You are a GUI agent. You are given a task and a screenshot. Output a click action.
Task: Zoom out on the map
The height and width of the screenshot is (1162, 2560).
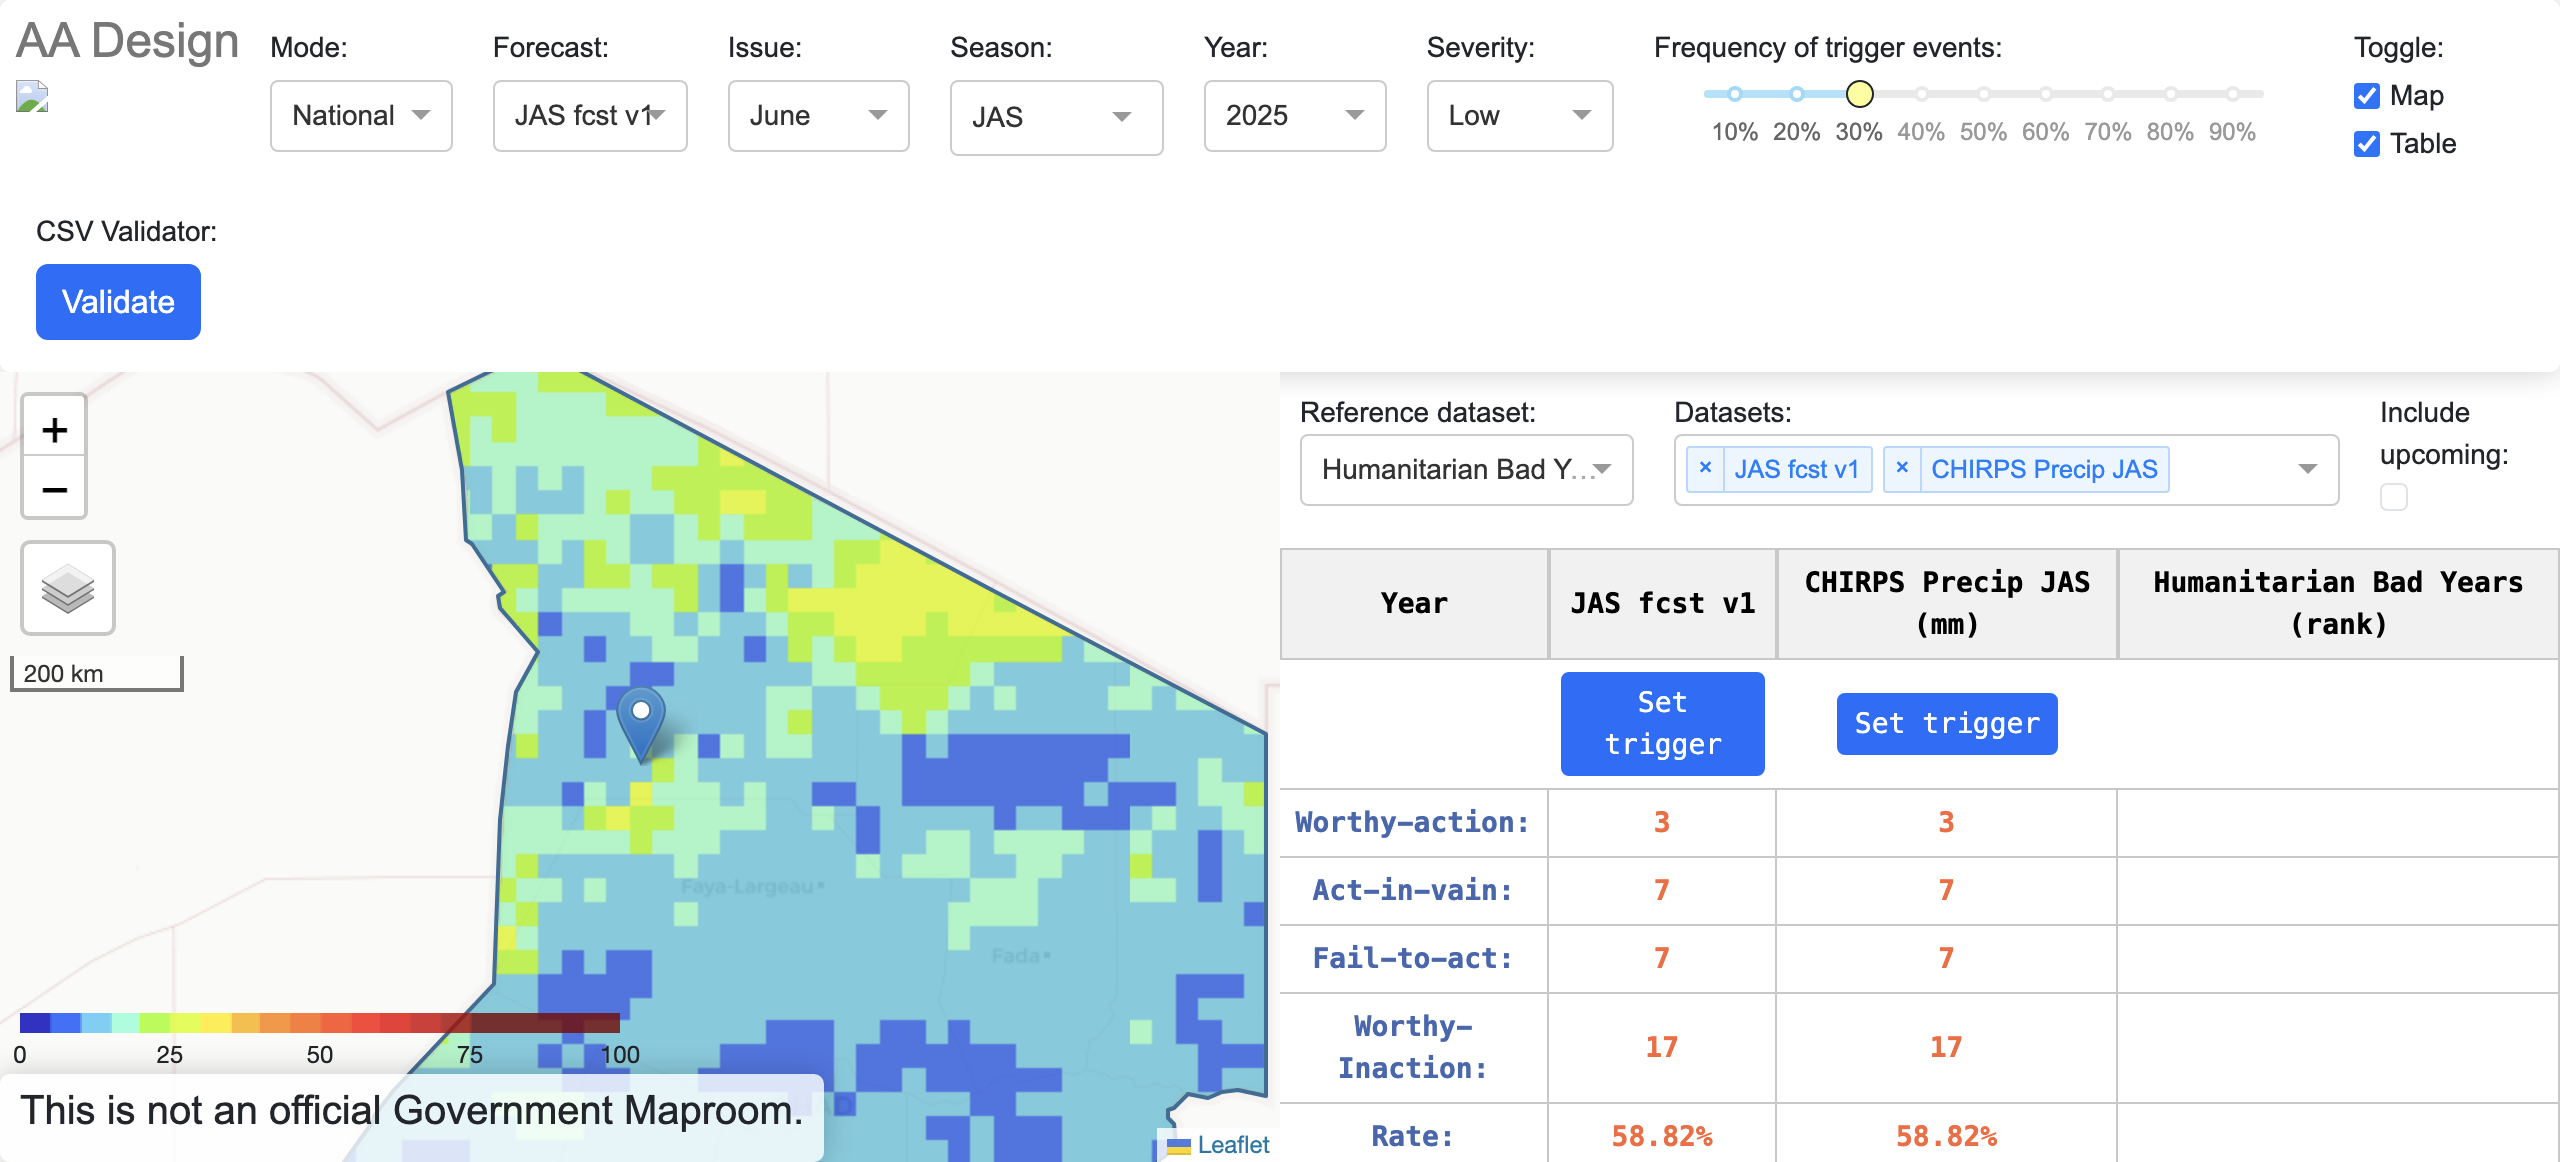(54, 489)
